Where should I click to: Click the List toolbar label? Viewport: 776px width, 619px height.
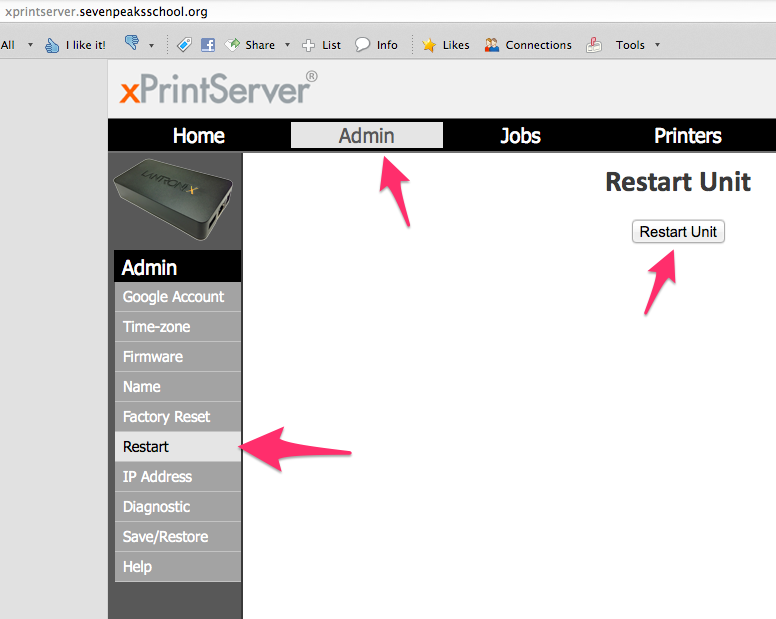[x=331, y=45]
